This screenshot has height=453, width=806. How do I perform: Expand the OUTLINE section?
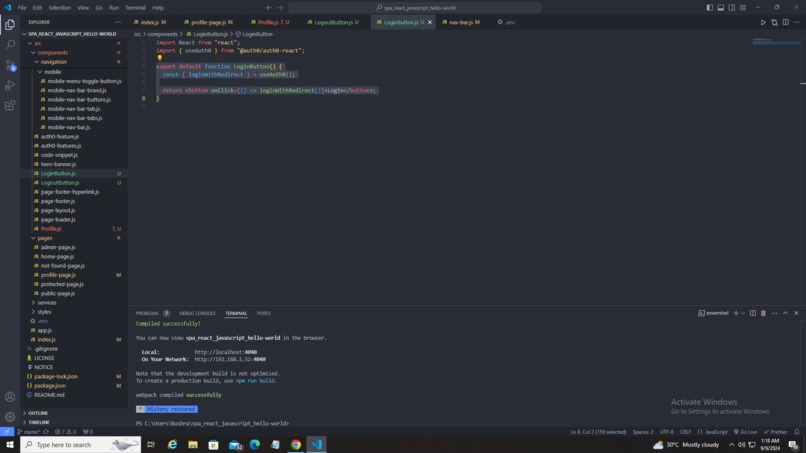click(x=38, y=413)
